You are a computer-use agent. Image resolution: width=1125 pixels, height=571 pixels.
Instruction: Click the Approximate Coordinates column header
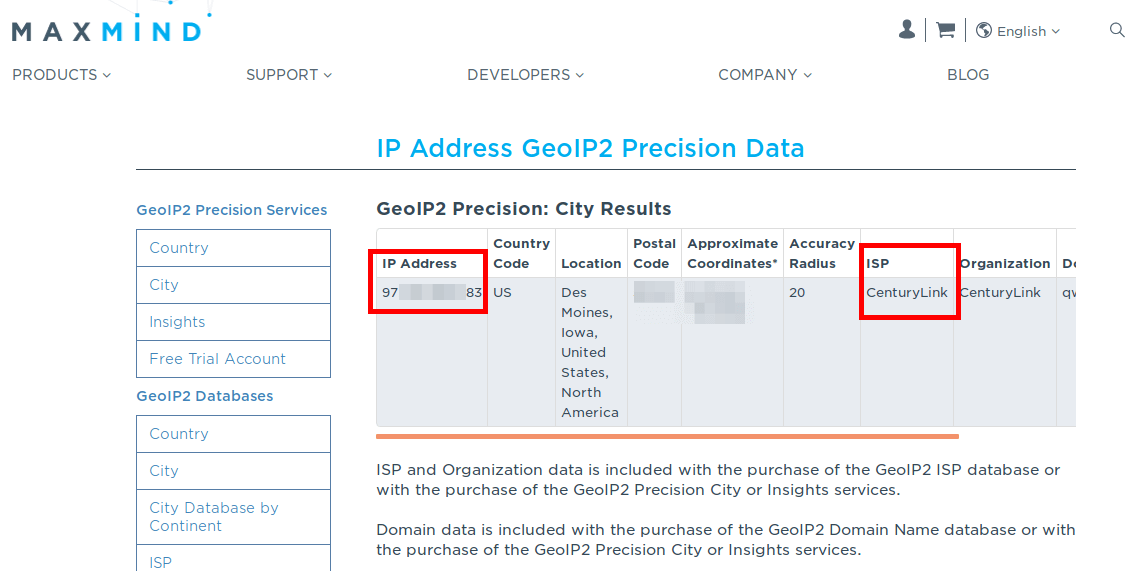tap(733, 254)
